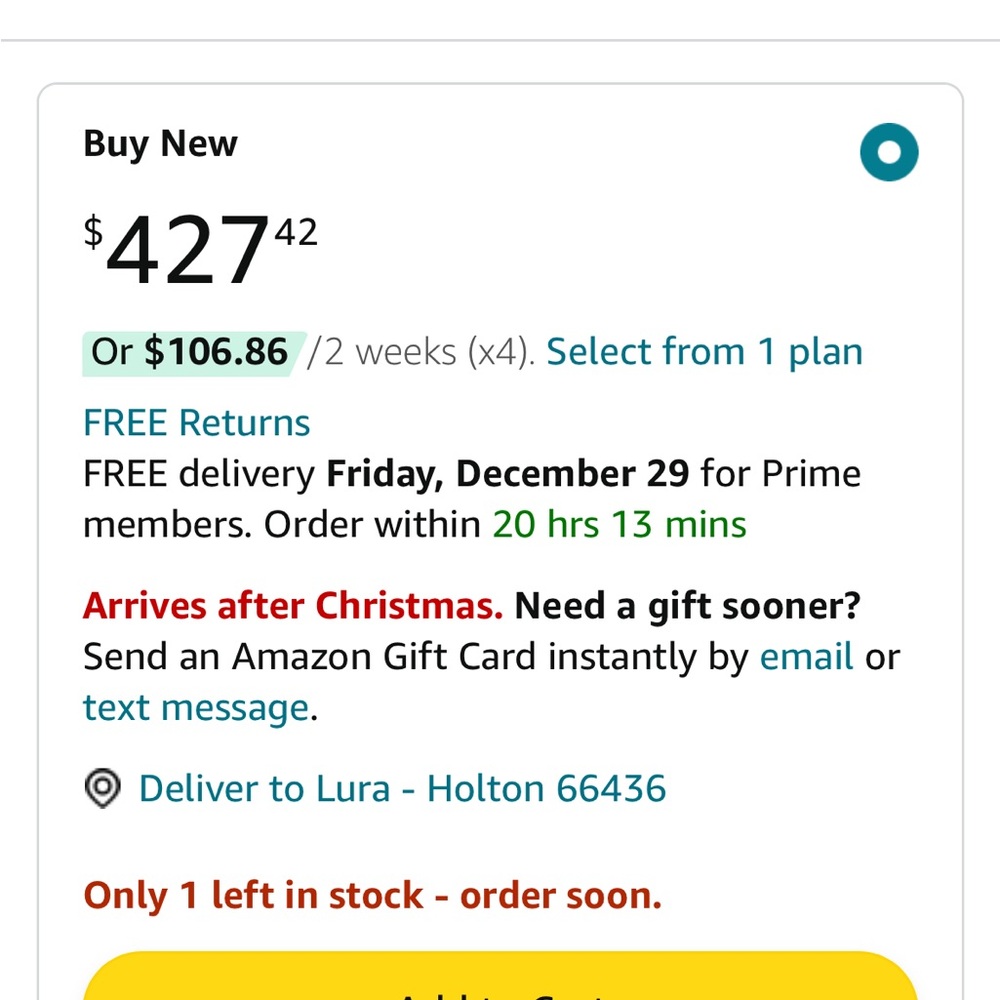Image resolution: width=1000 pixels, height=1000 pixels.
Task: Click the email gift card link
Action: coord(806,657)
